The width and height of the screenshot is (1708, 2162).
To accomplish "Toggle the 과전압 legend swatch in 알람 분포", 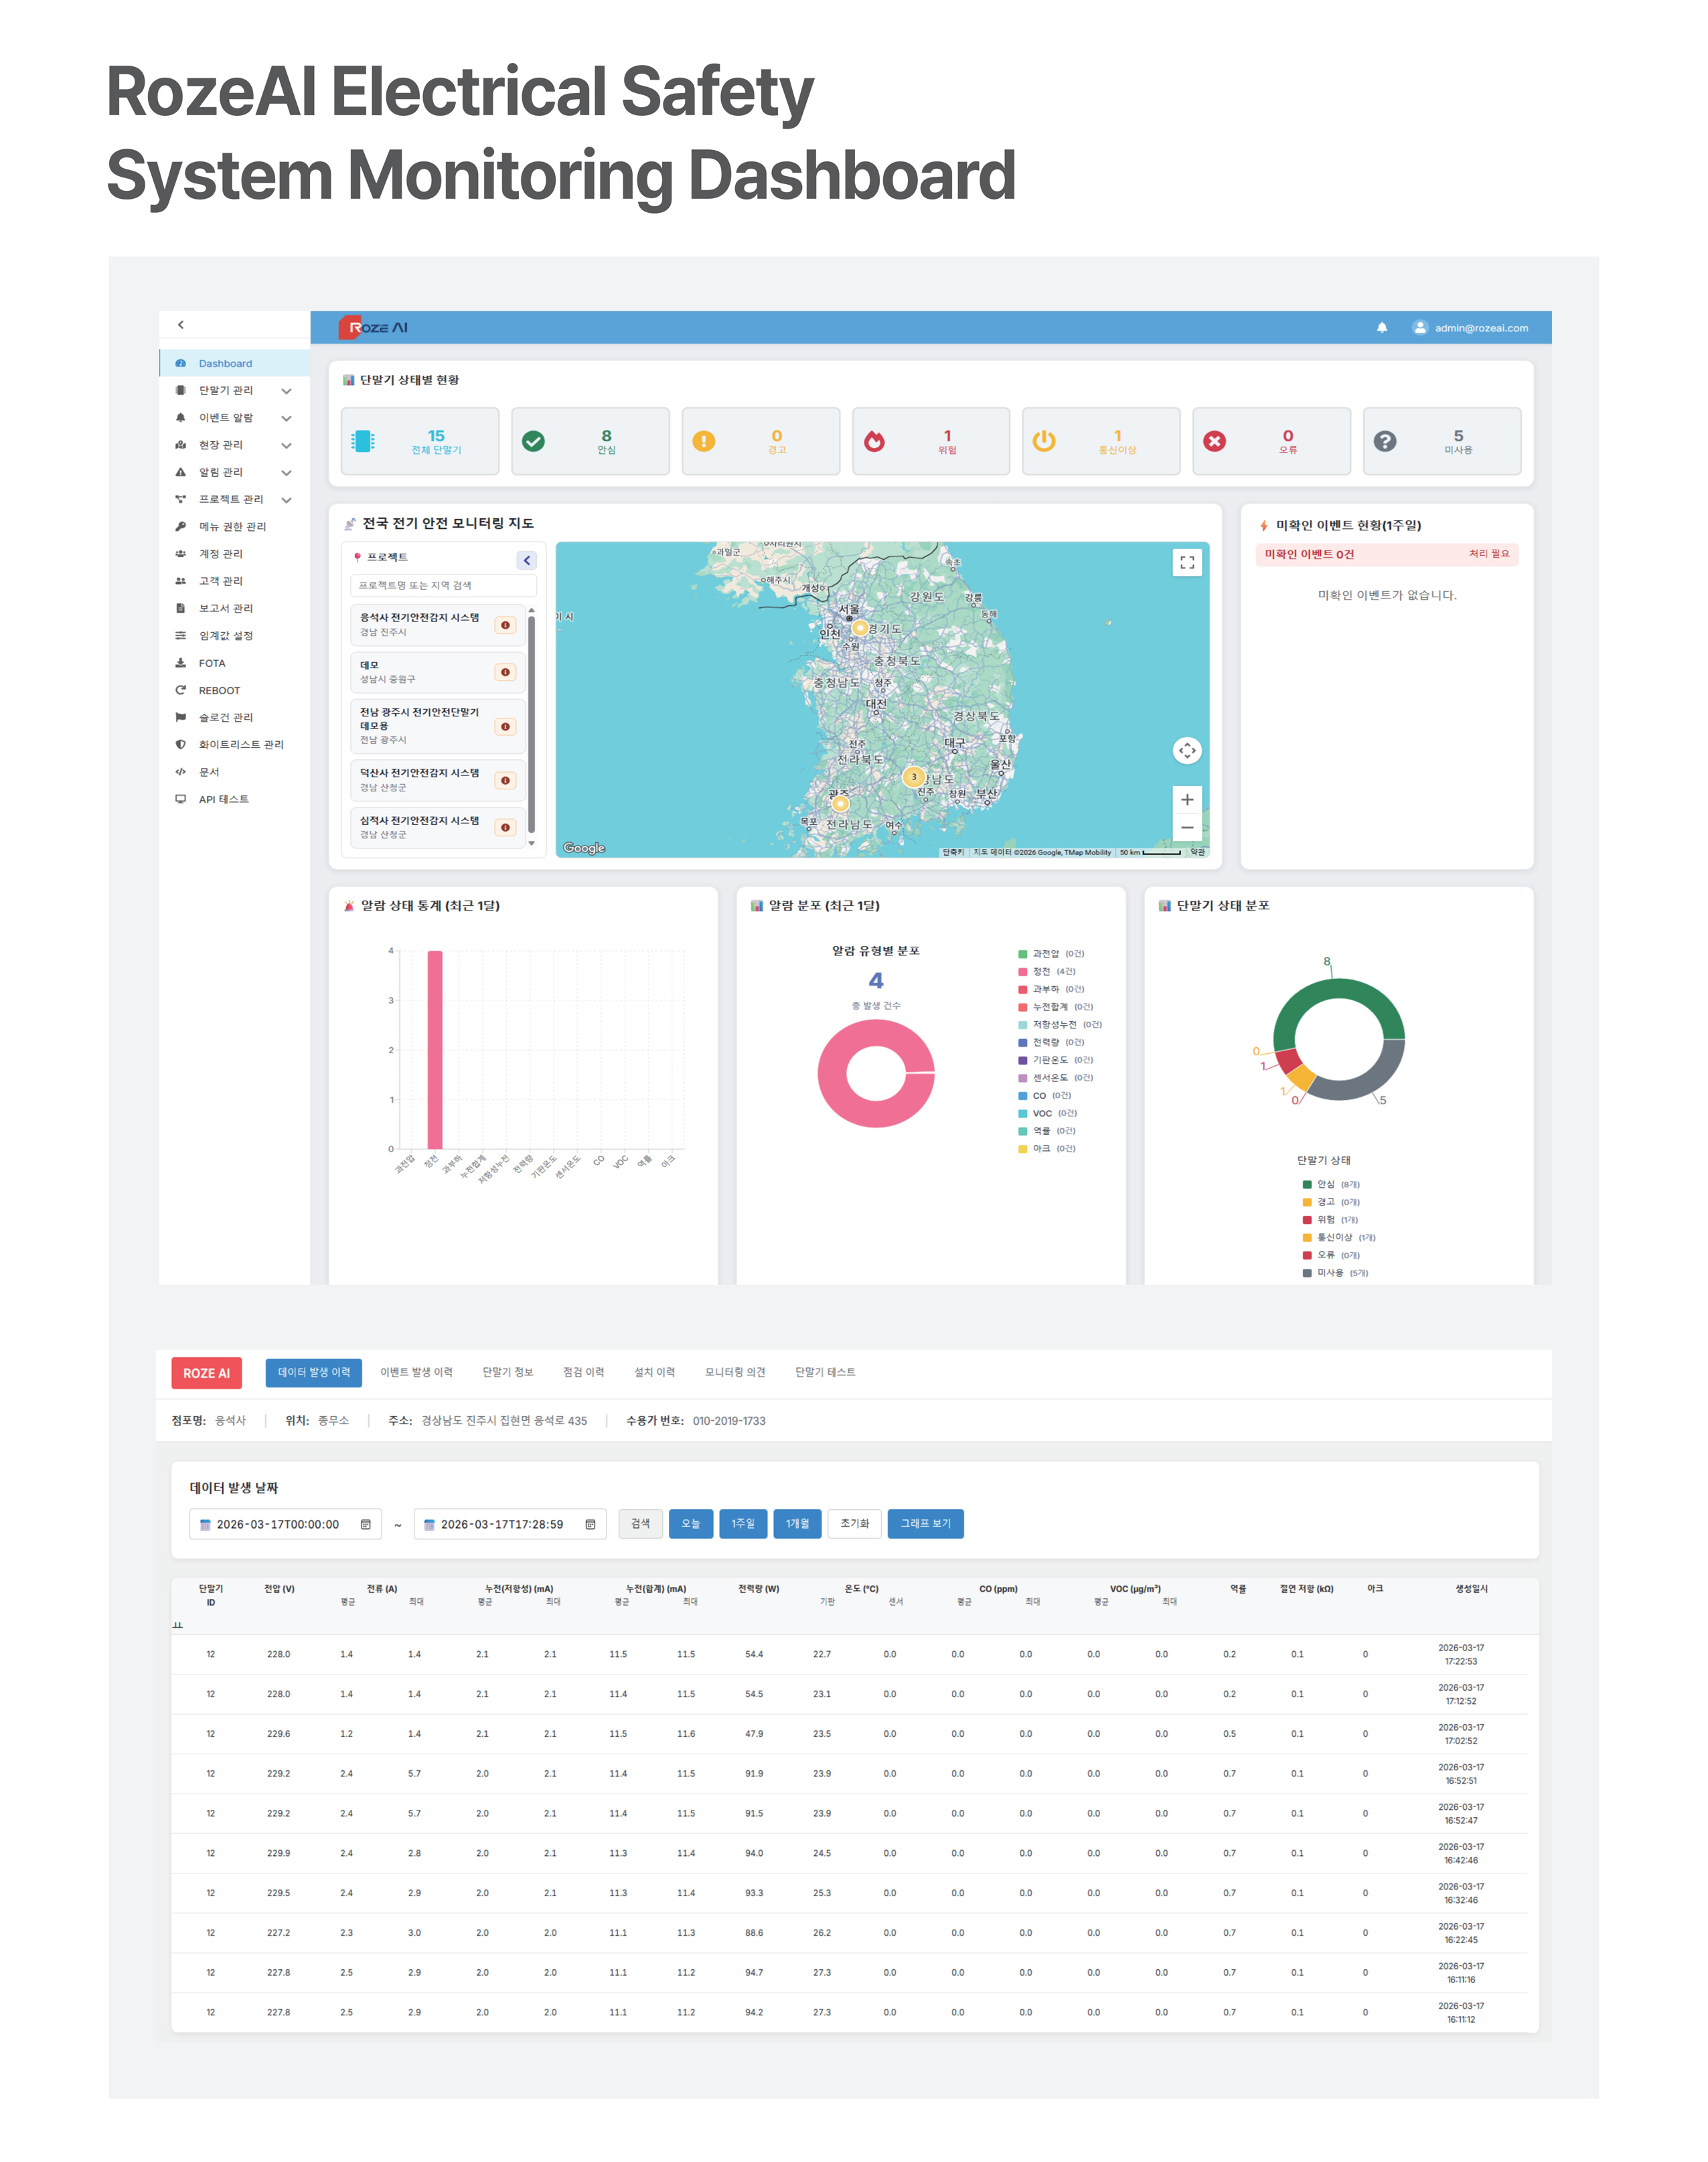I will point(1023,954).
